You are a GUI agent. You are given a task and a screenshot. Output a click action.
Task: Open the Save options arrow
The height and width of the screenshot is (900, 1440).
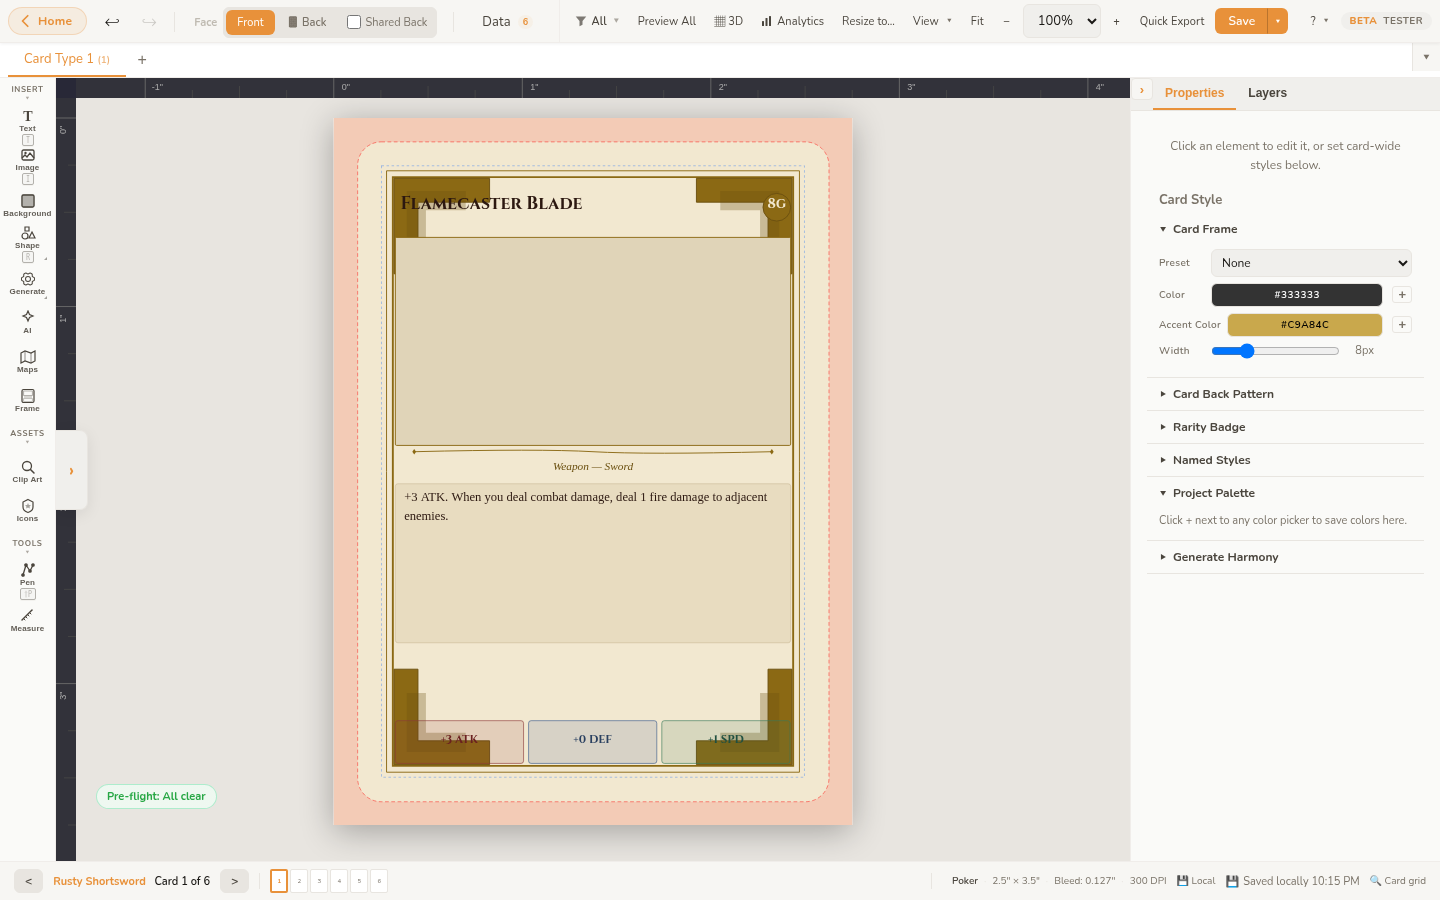(x=1278, y=21)
